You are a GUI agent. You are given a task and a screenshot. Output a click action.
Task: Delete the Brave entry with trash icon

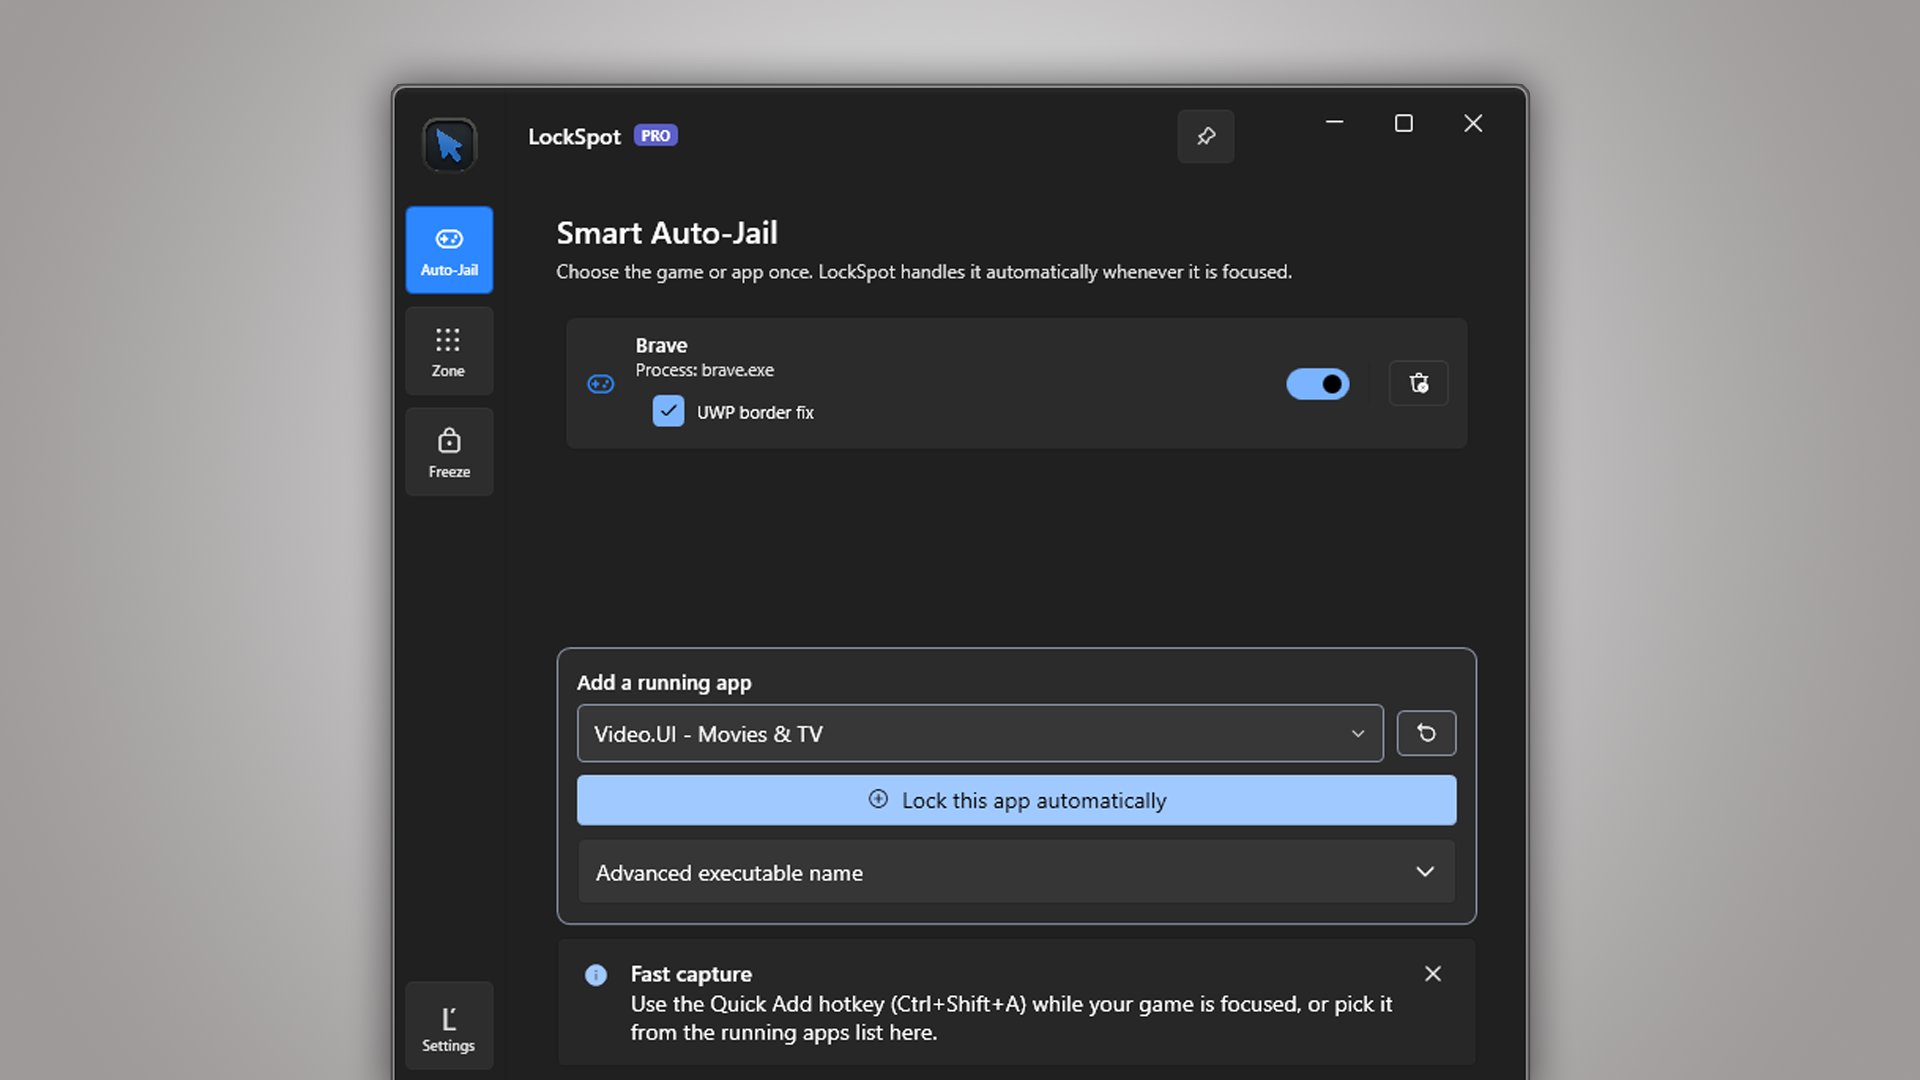coord(1419,383)
